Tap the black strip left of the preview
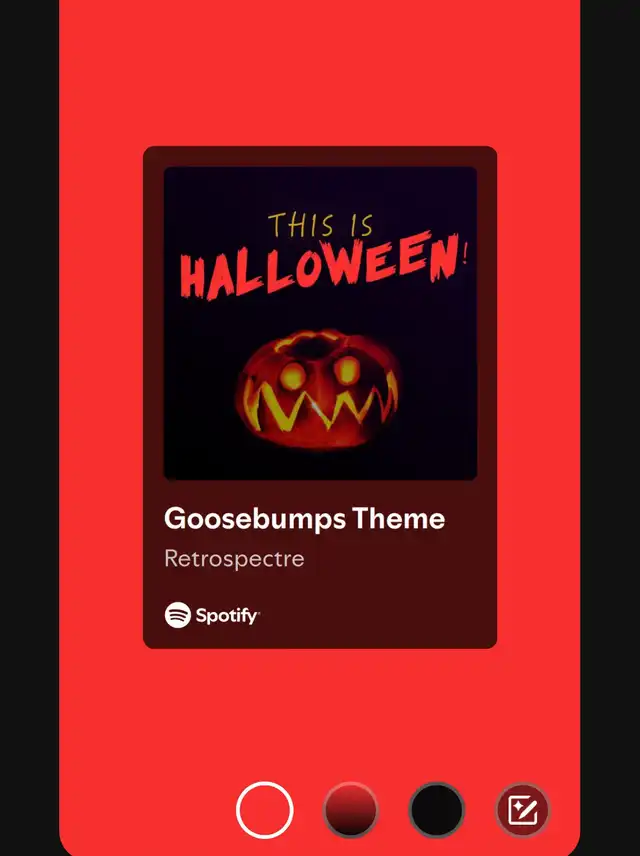The width and height of the screenshot is (640, 856). point(29,428)
